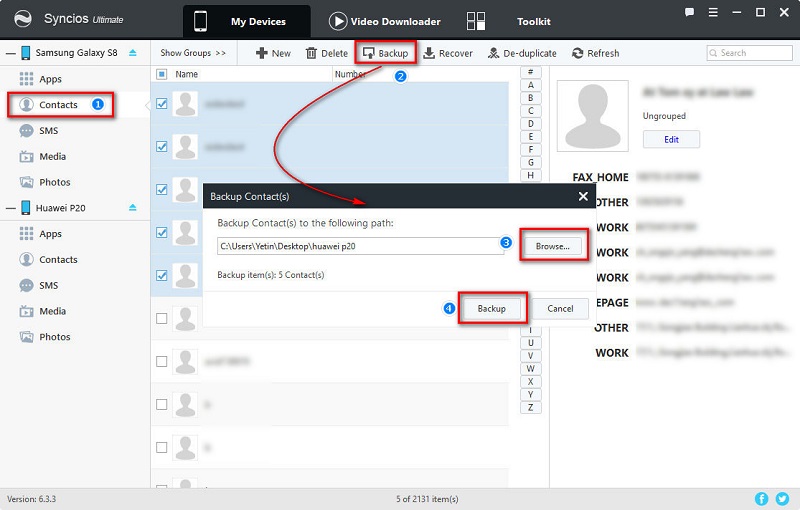The image size is (800, 510).
Task: Eject the Samsung Galaxy S8 device
Action: coord(133,53)
